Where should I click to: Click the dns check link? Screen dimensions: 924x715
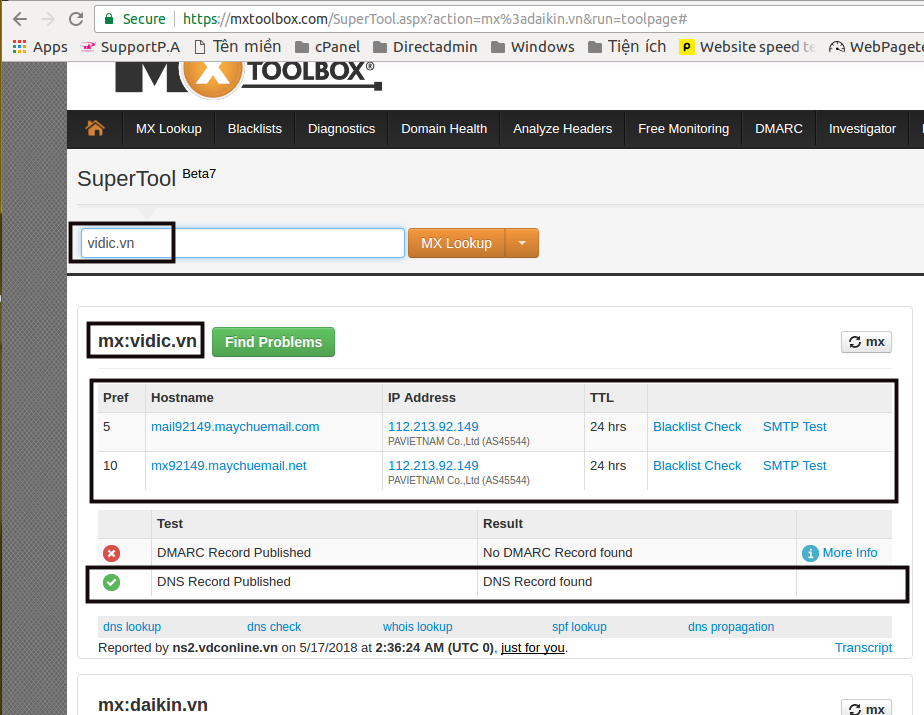point(274,627)
